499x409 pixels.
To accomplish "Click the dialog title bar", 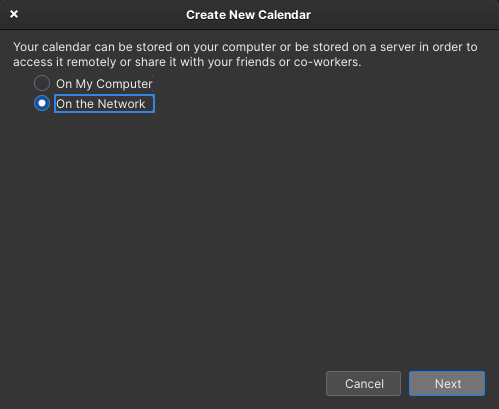I will pos(249,15).
